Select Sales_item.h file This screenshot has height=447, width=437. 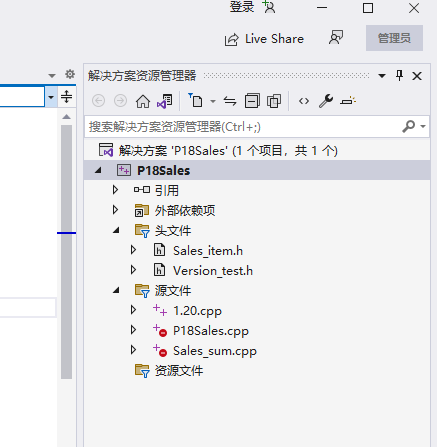pyautogui.click(x=208, y=251)
